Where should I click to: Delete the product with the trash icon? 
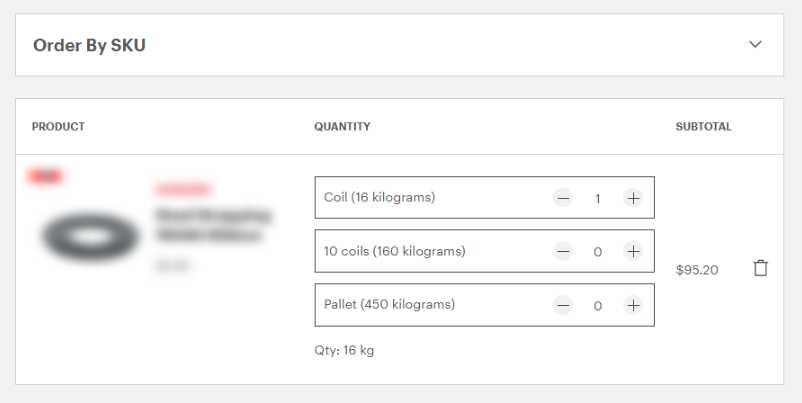(761, 269)
